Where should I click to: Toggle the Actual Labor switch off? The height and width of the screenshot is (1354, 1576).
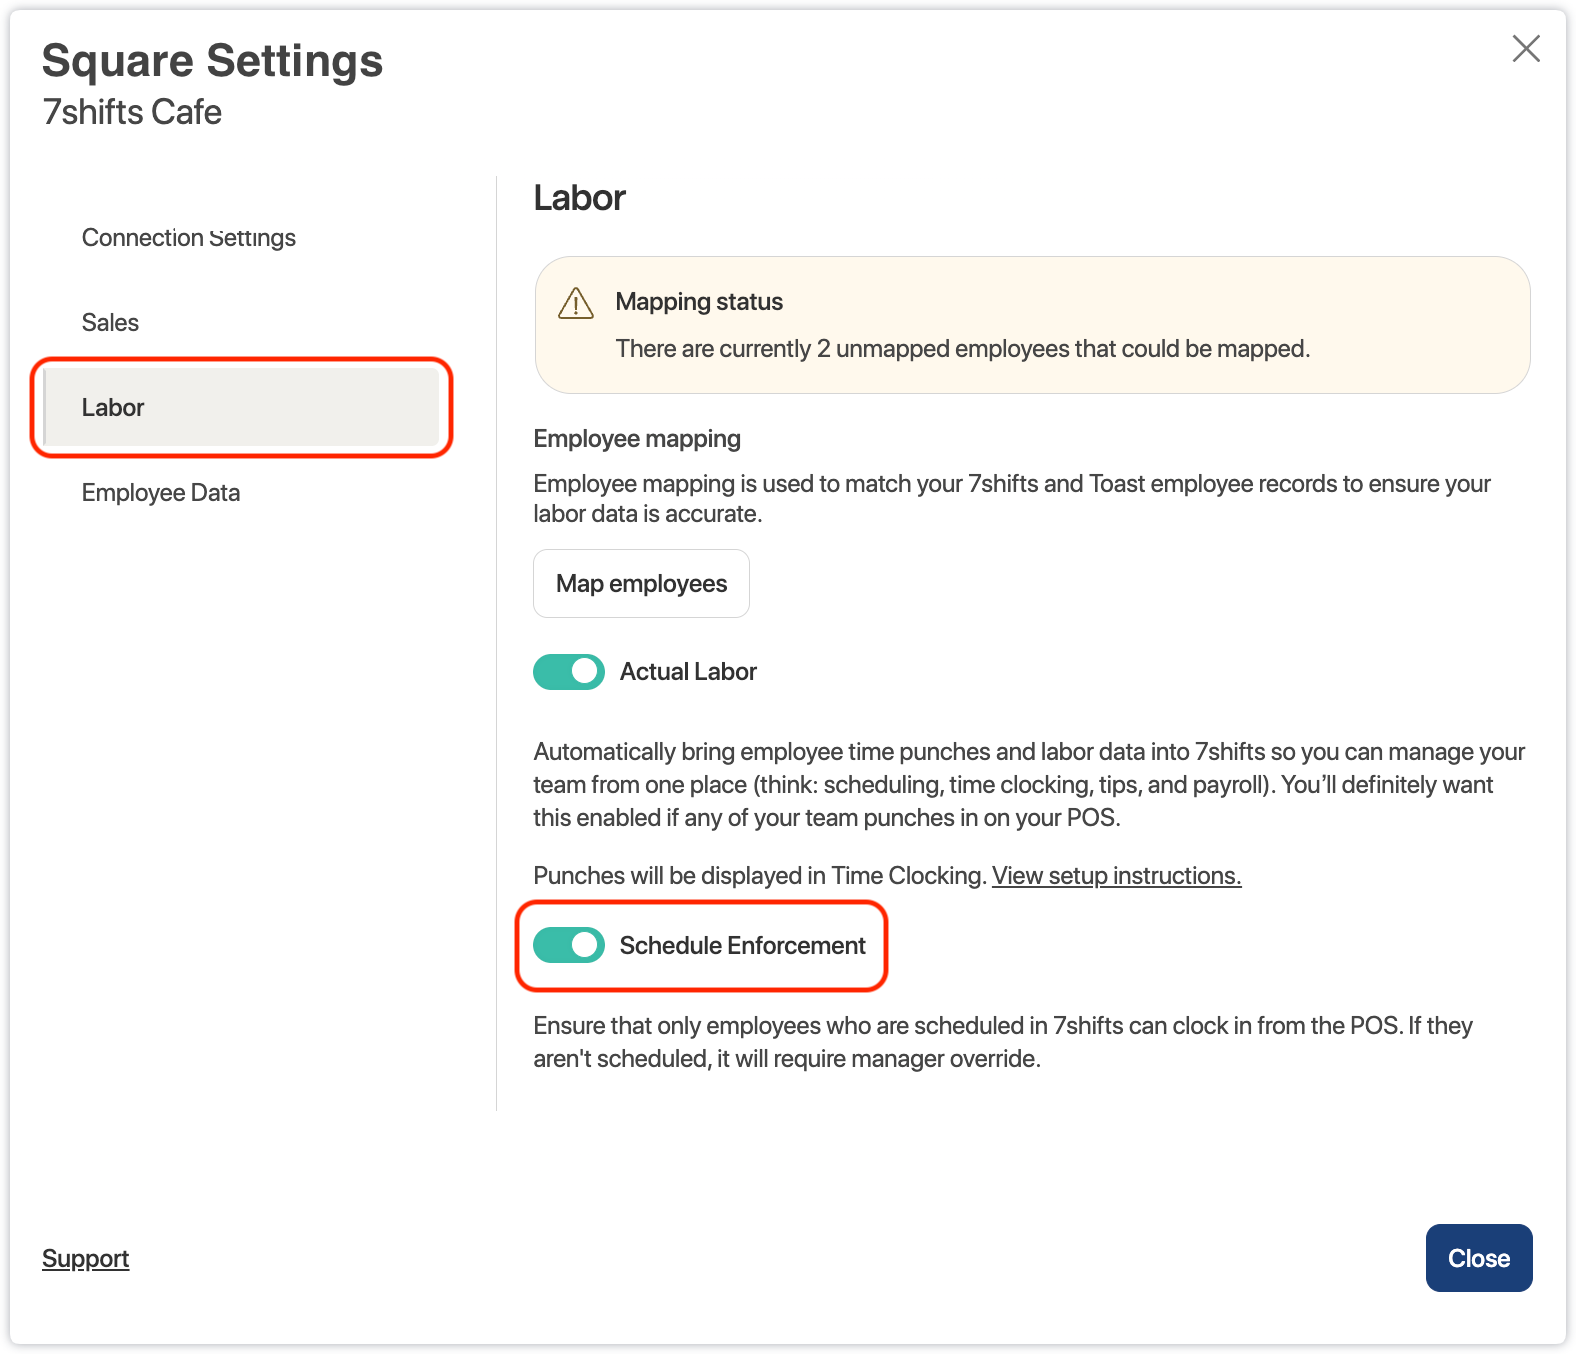(x=569, y=672)
